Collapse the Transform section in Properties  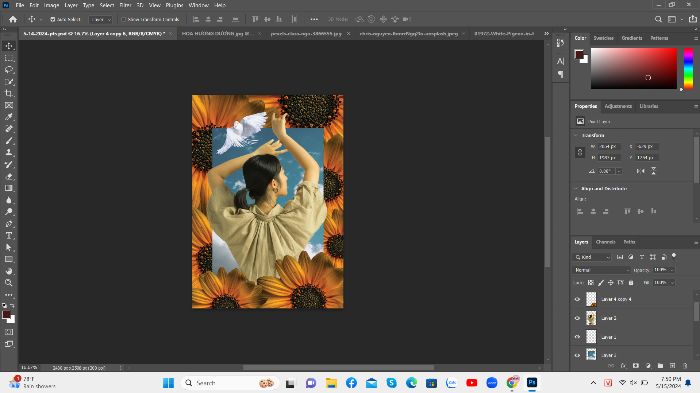pyautogui.click(x=576, y=135)
